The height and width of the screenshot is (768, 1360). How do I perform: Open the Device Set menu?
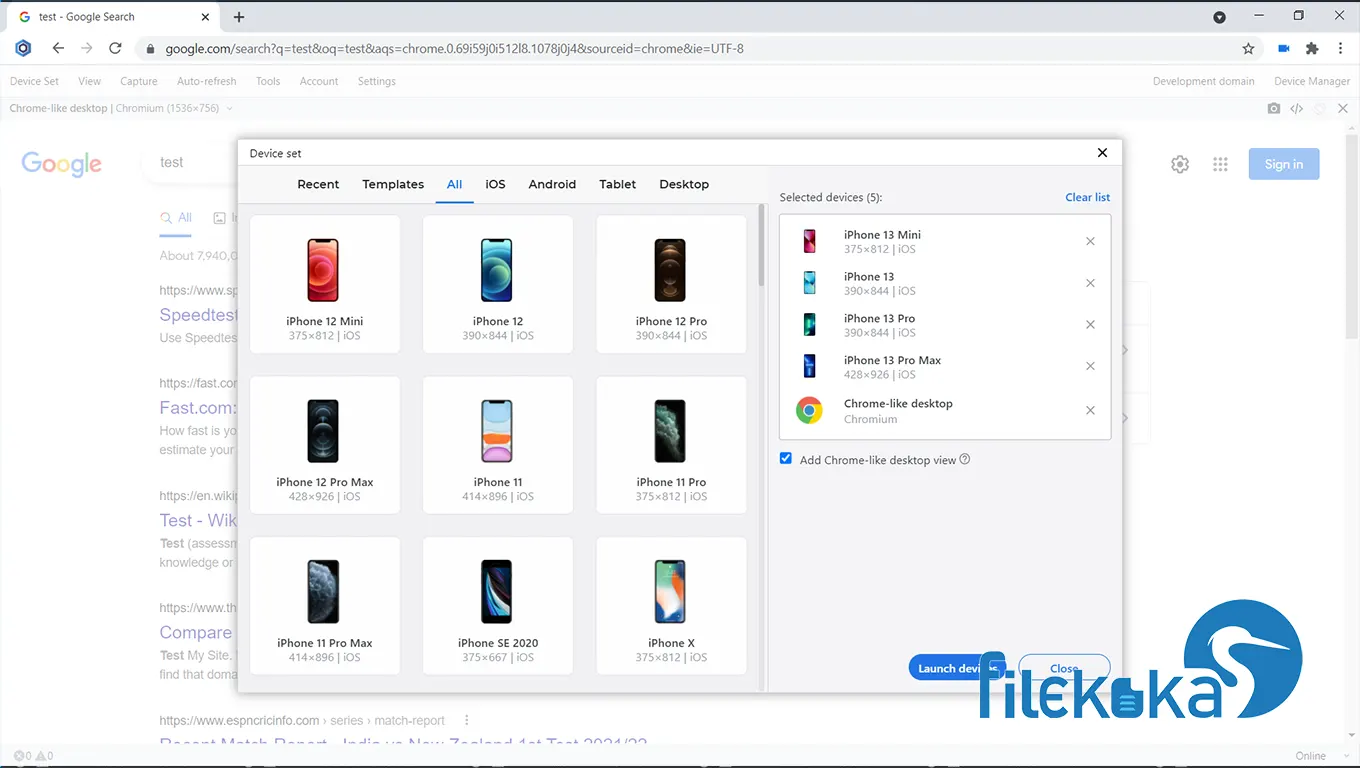pos(34,81)
